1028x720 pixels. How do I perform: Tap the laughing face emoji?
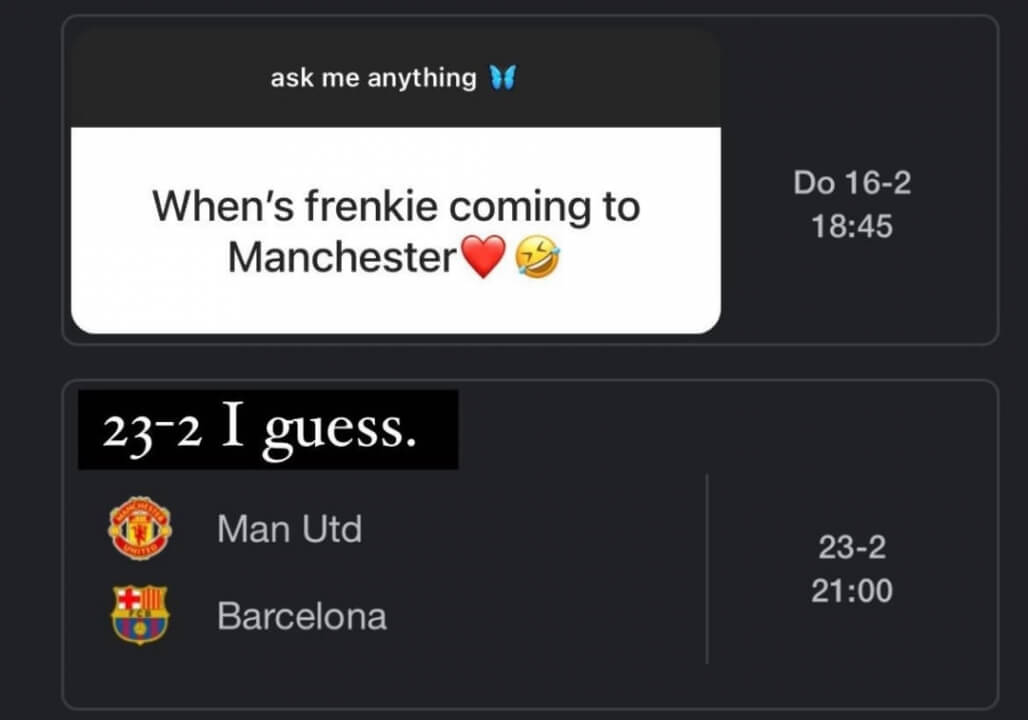(x=537, y=260)
